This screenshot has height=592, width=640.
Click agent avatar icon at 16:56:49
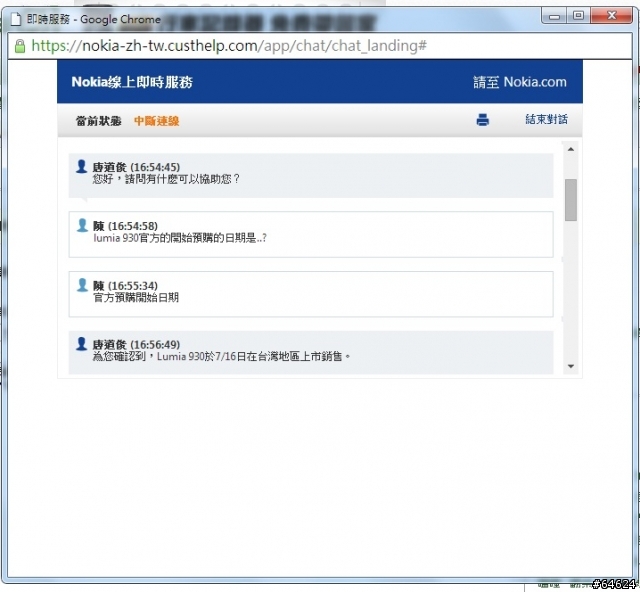coord(81,344)
